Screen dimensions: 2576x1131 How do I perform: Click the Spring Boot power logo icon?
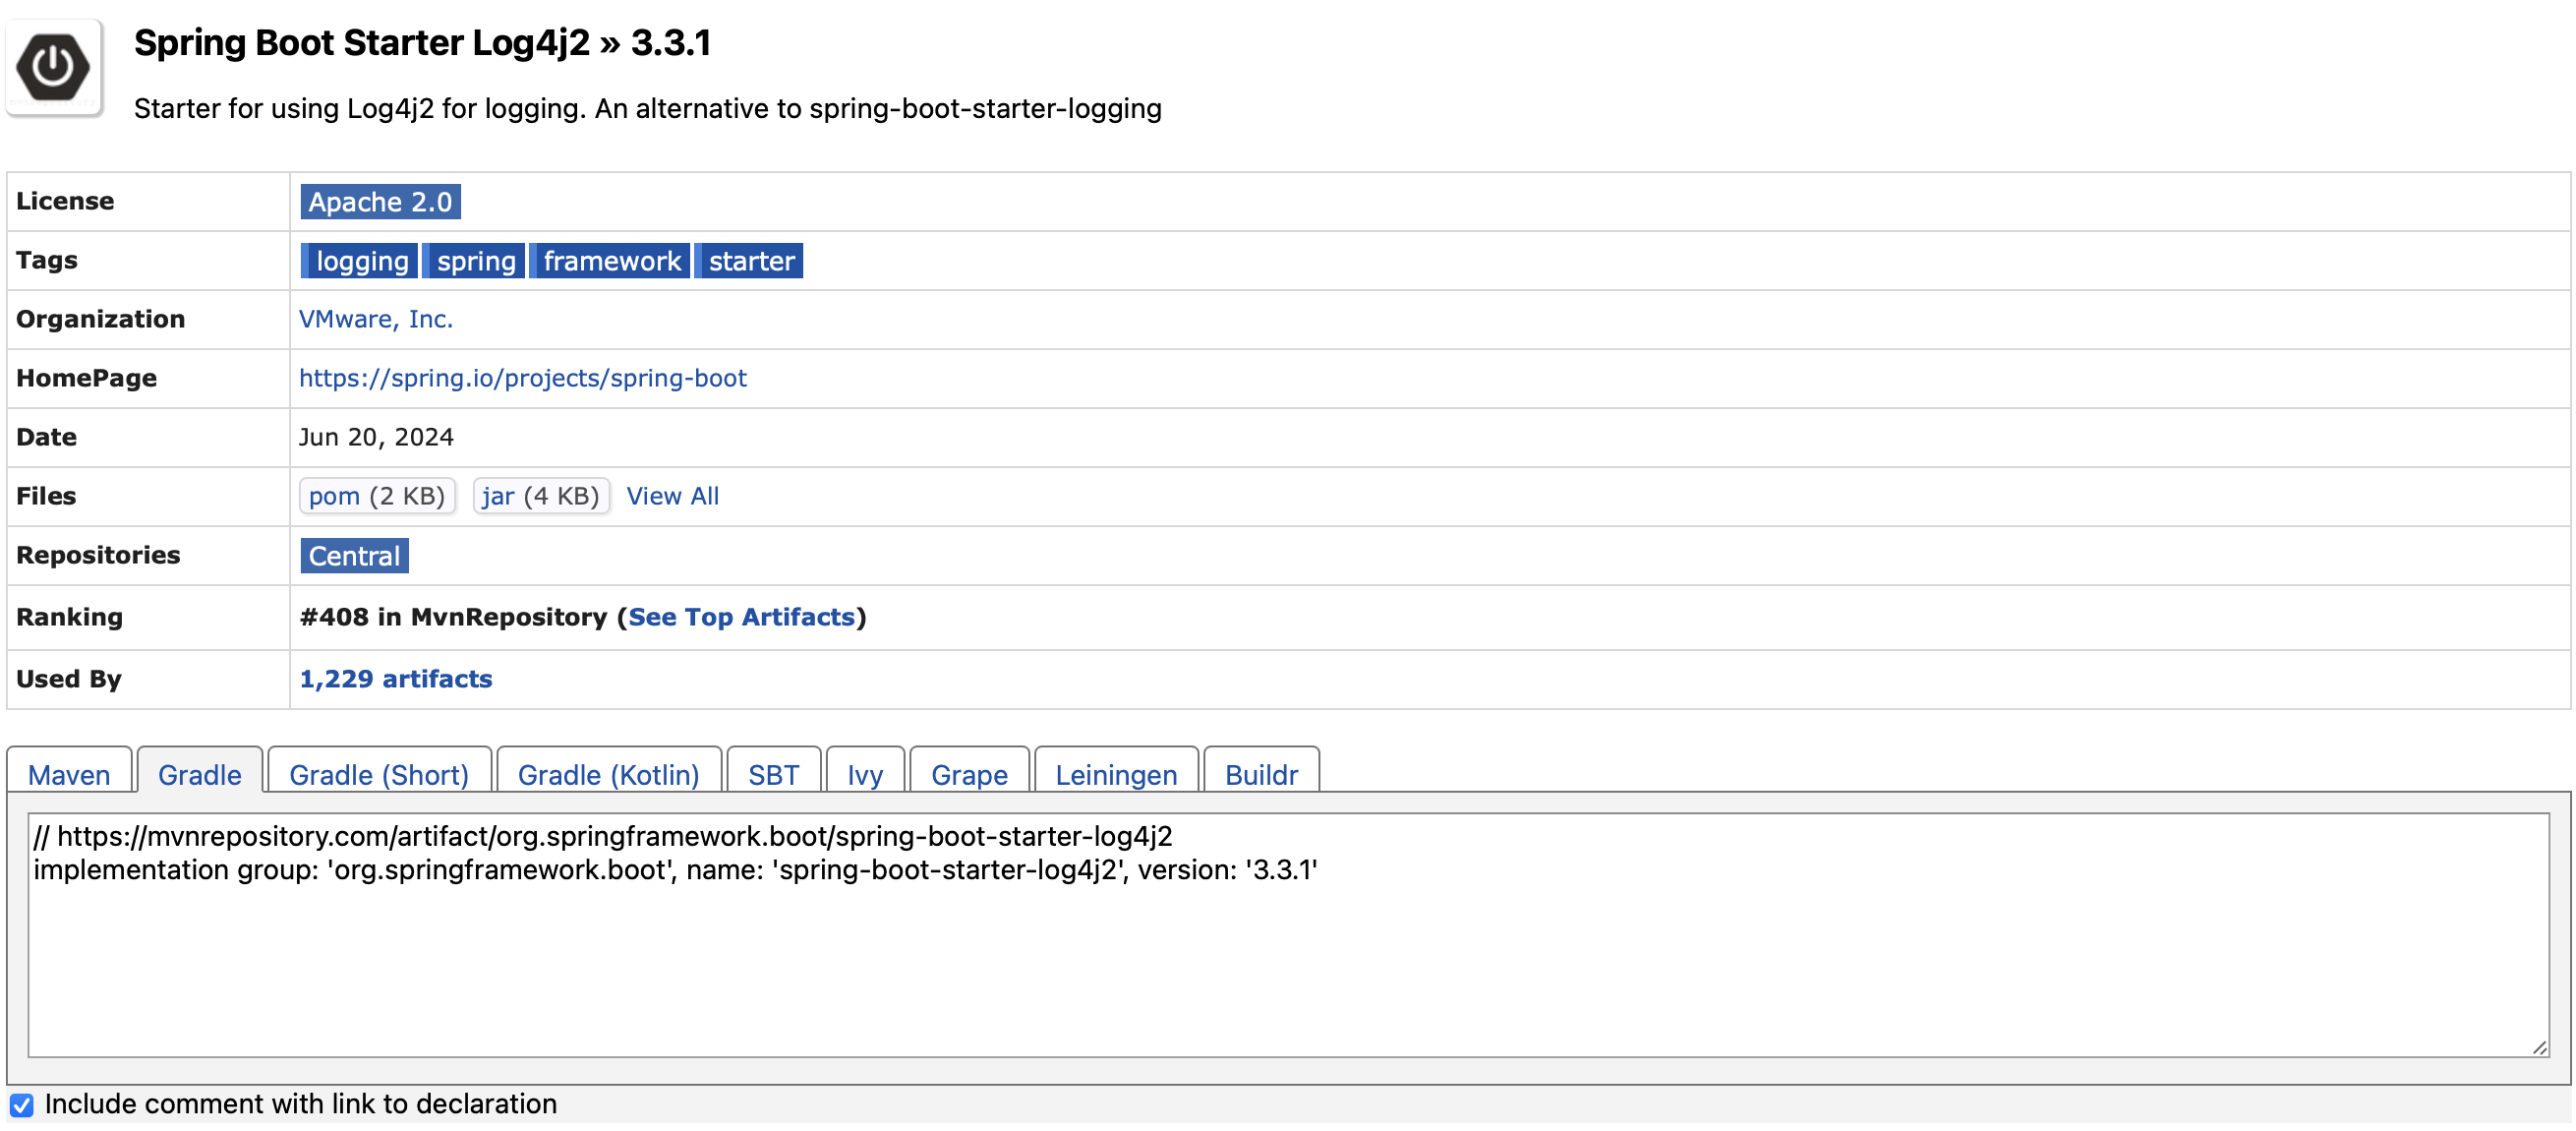[54, 68]
